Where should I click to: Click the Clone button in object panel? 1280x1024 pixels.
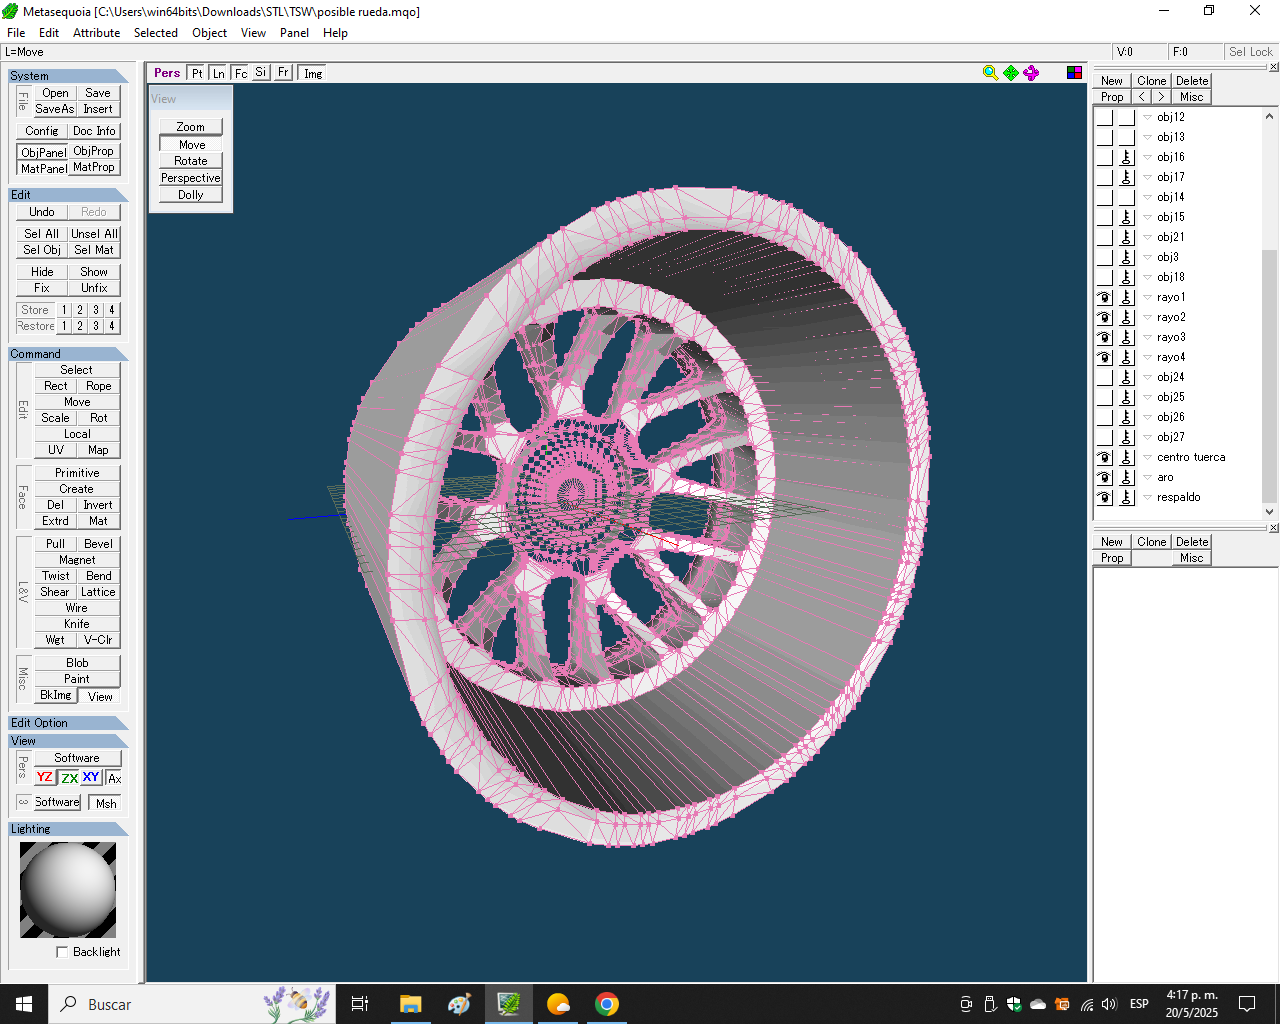click(1151, 81)
